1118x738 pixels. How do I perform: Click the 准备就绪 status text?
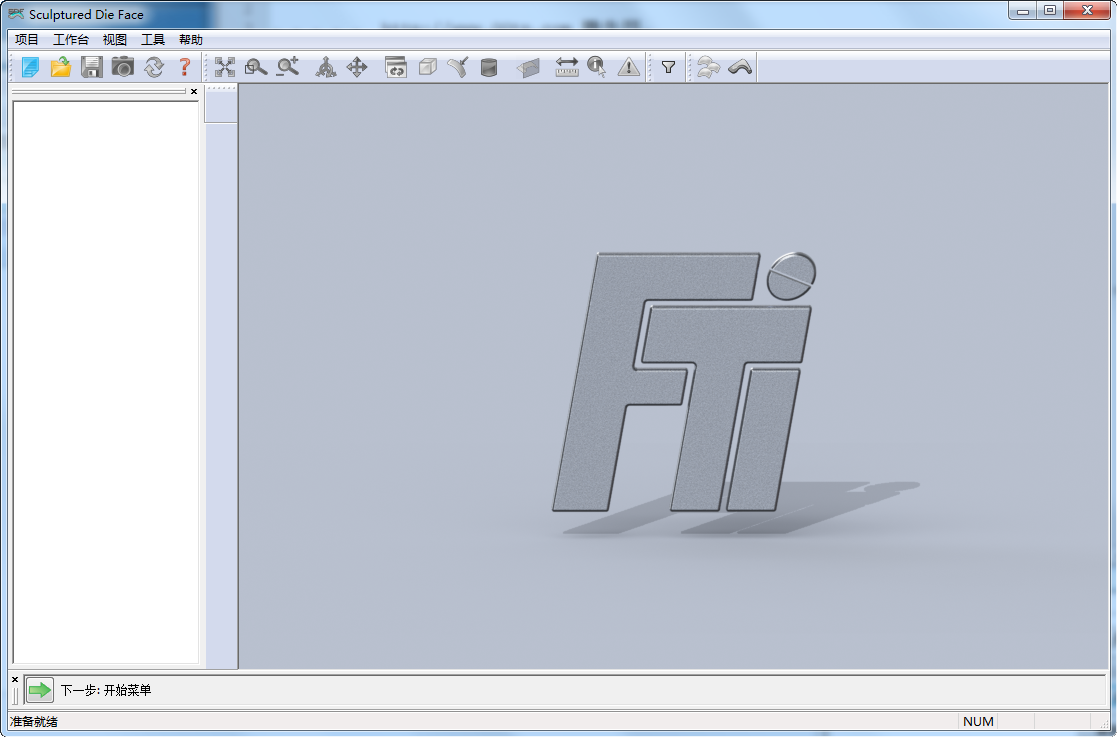click(x=34, y=722)
